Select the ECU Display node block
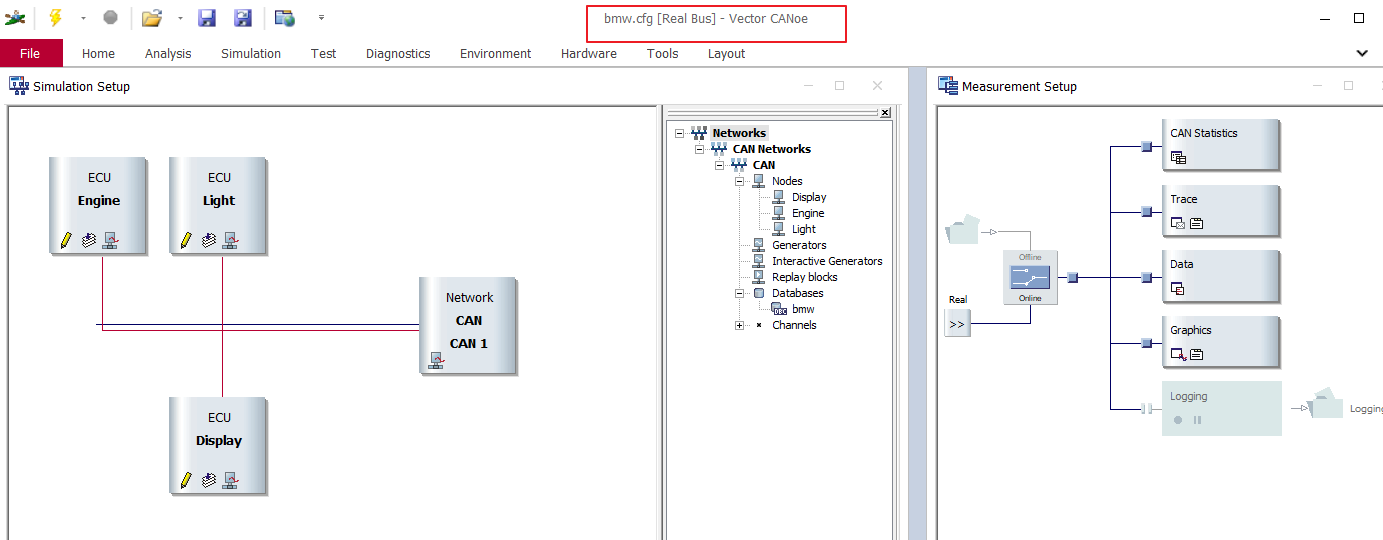The width and height of the screenshot is (1383, 540). tap(219, 445)
